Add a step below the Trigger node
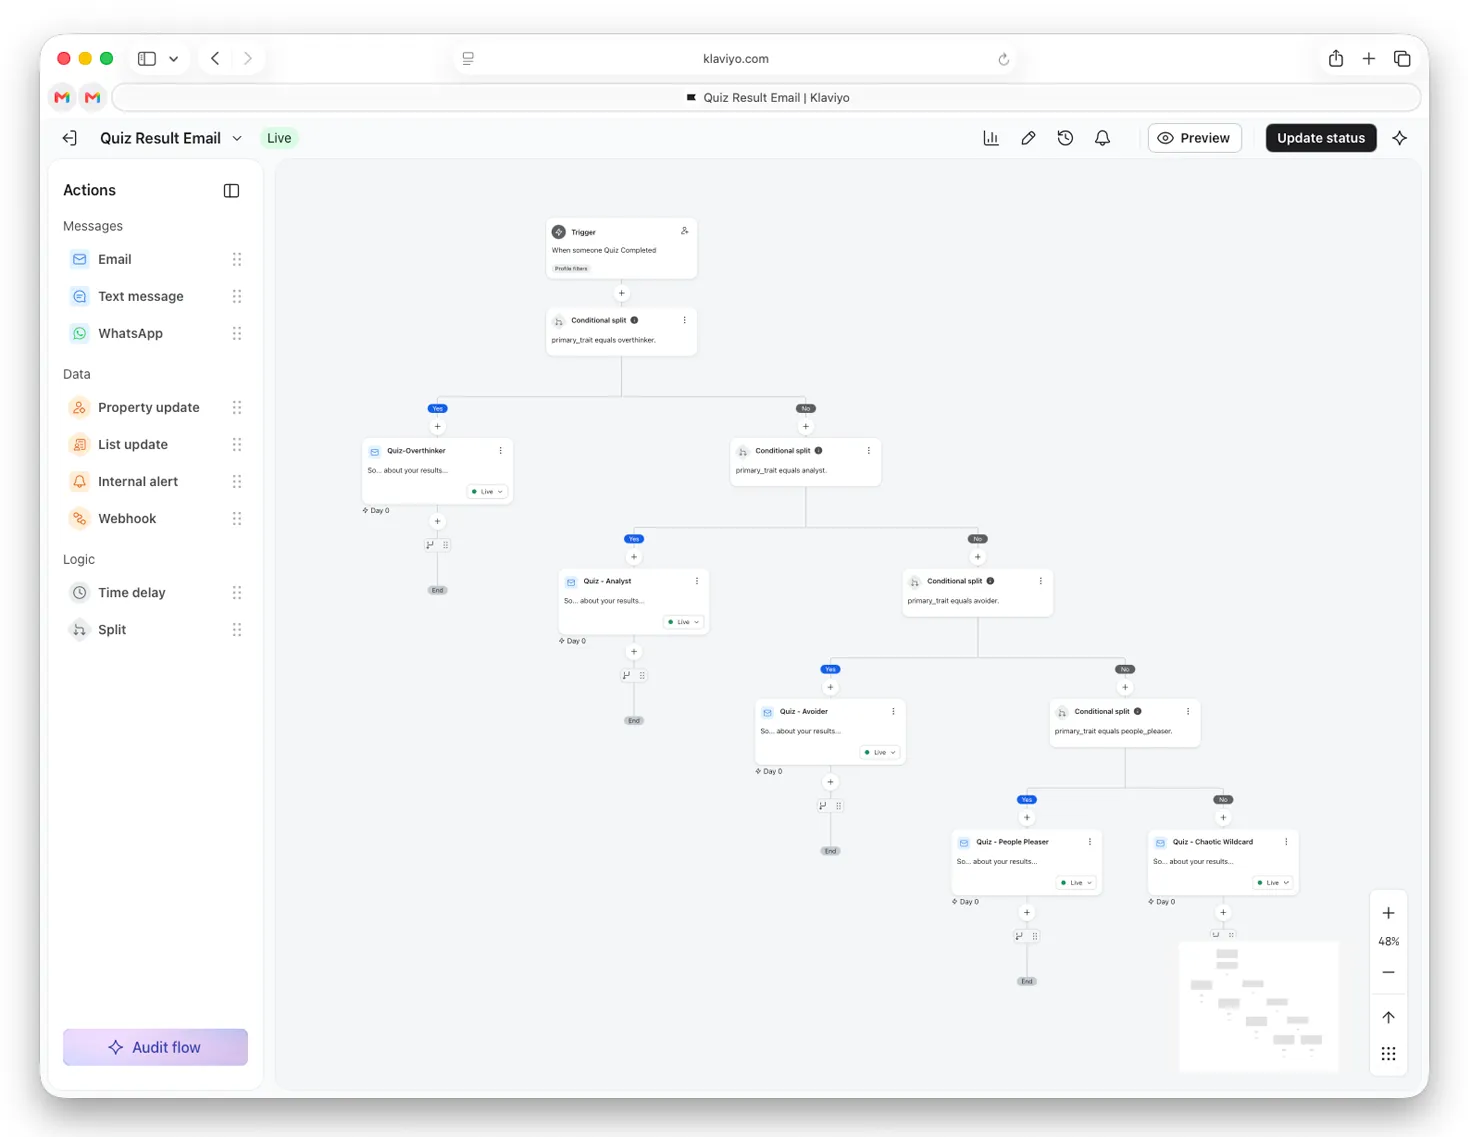The height and width of the screenshot is (1137, 1468). (x=621, y=293)
